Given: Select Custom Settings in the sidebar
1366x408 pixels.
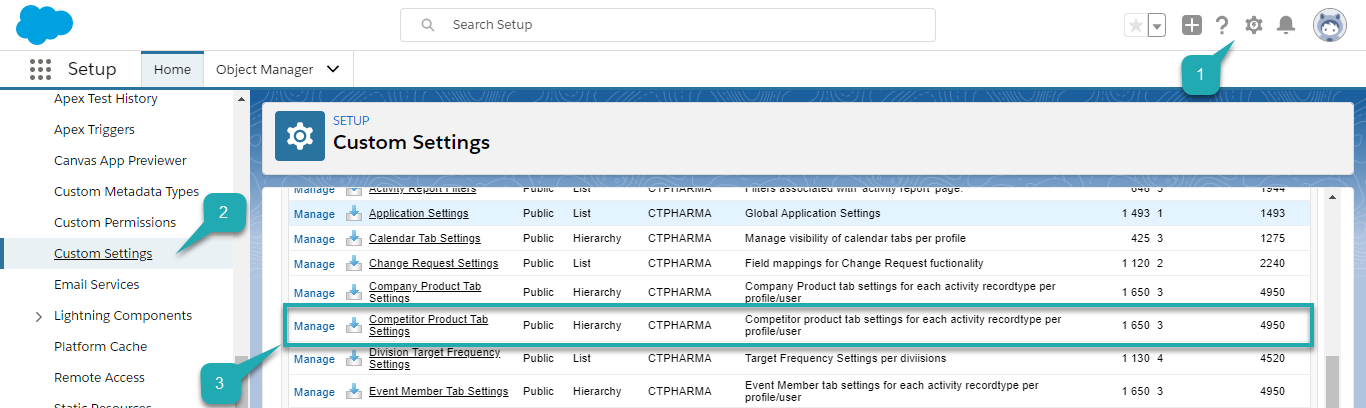Looking at the screenshot, I should pyautogui.click(x=103, y=253).
